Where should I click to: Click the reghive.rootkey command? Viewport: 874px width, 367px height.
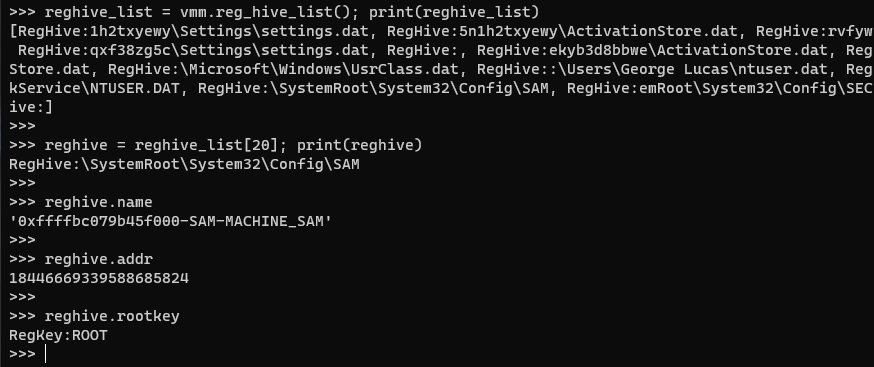tap(112, 317)
